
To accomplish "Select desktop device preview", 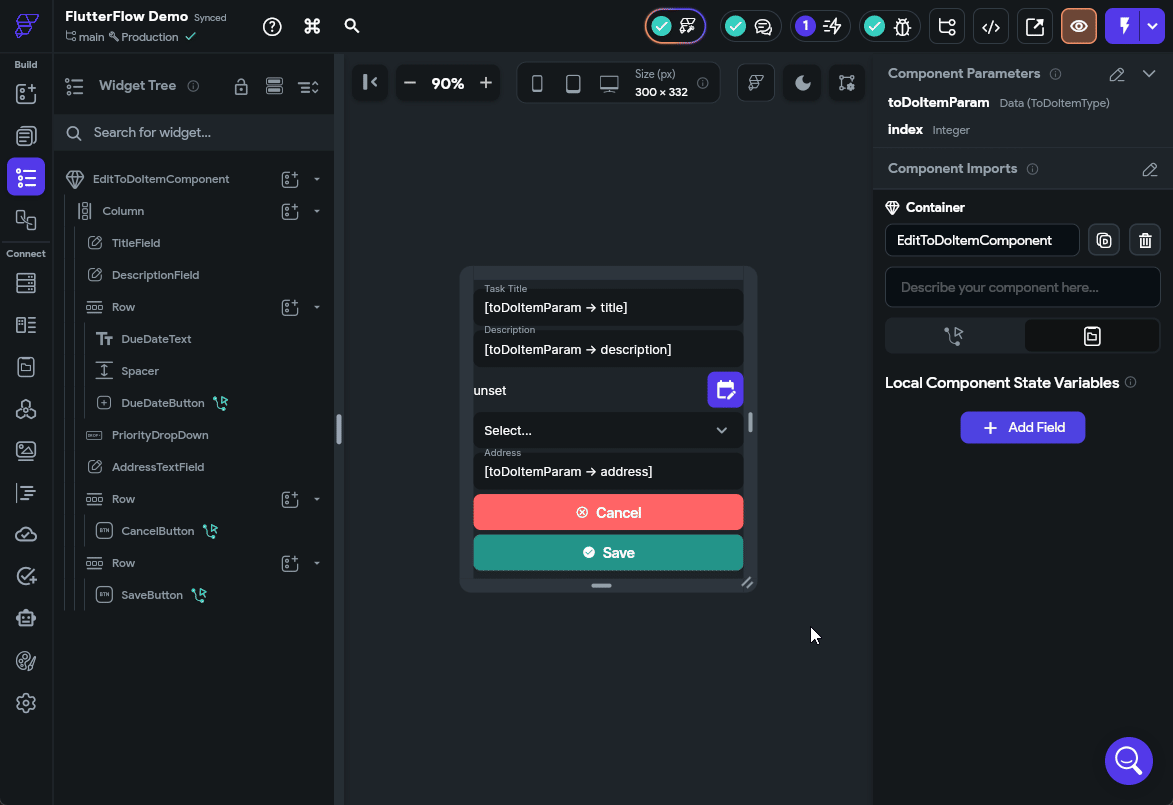I will (609, 84).
